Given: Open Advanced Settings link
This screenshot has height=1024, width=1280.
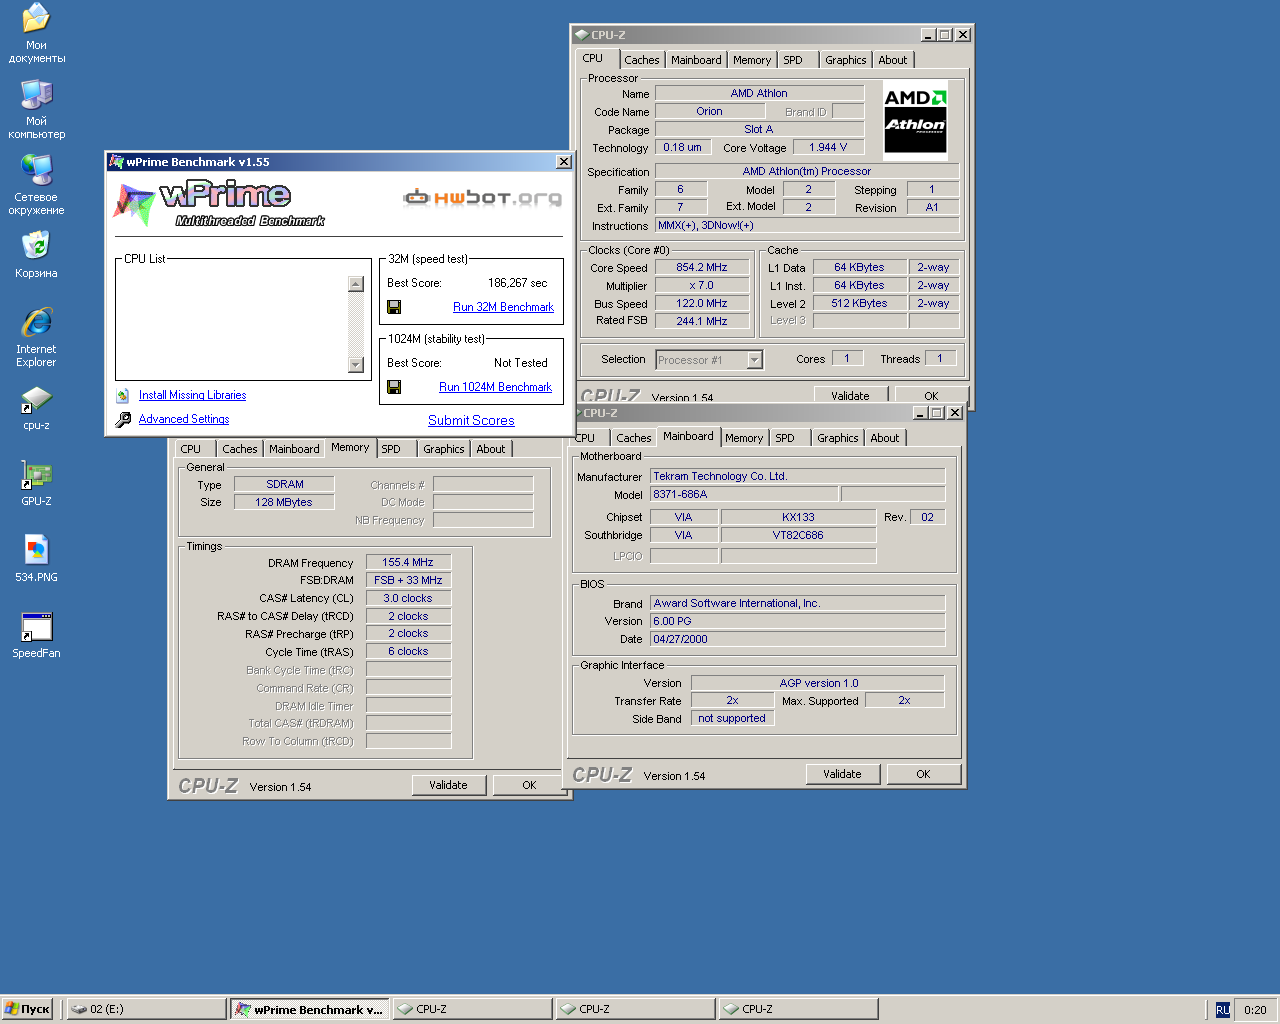Looking at the screenshot, I should tap(184, 420).
